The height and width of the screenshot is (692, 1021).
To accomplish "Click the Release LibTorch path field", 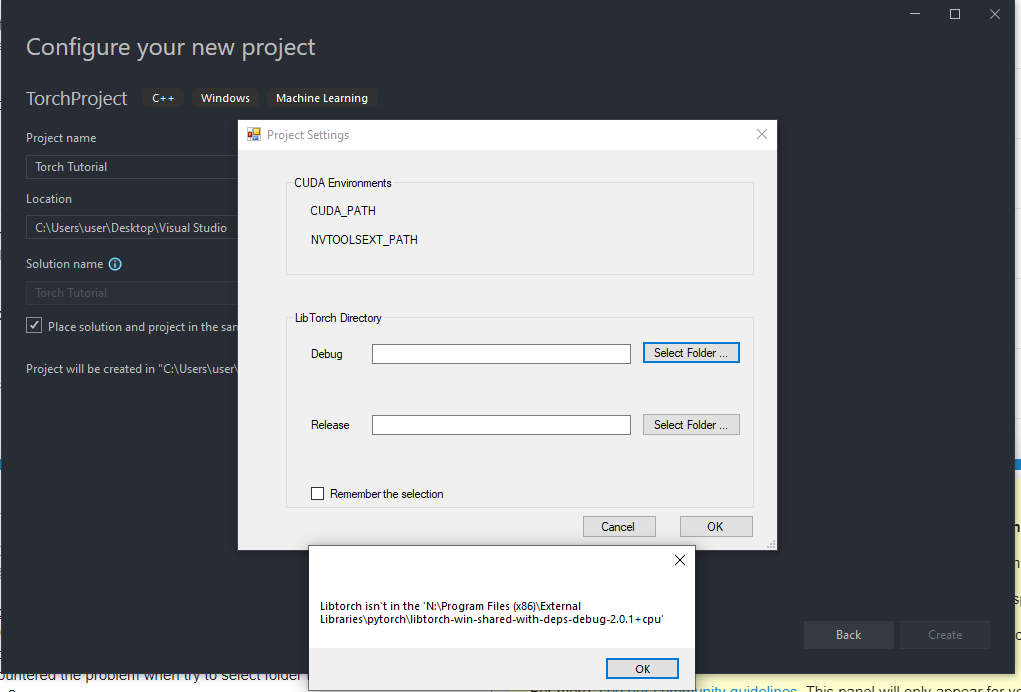I will pyautogui.click(x=501, y=425).
